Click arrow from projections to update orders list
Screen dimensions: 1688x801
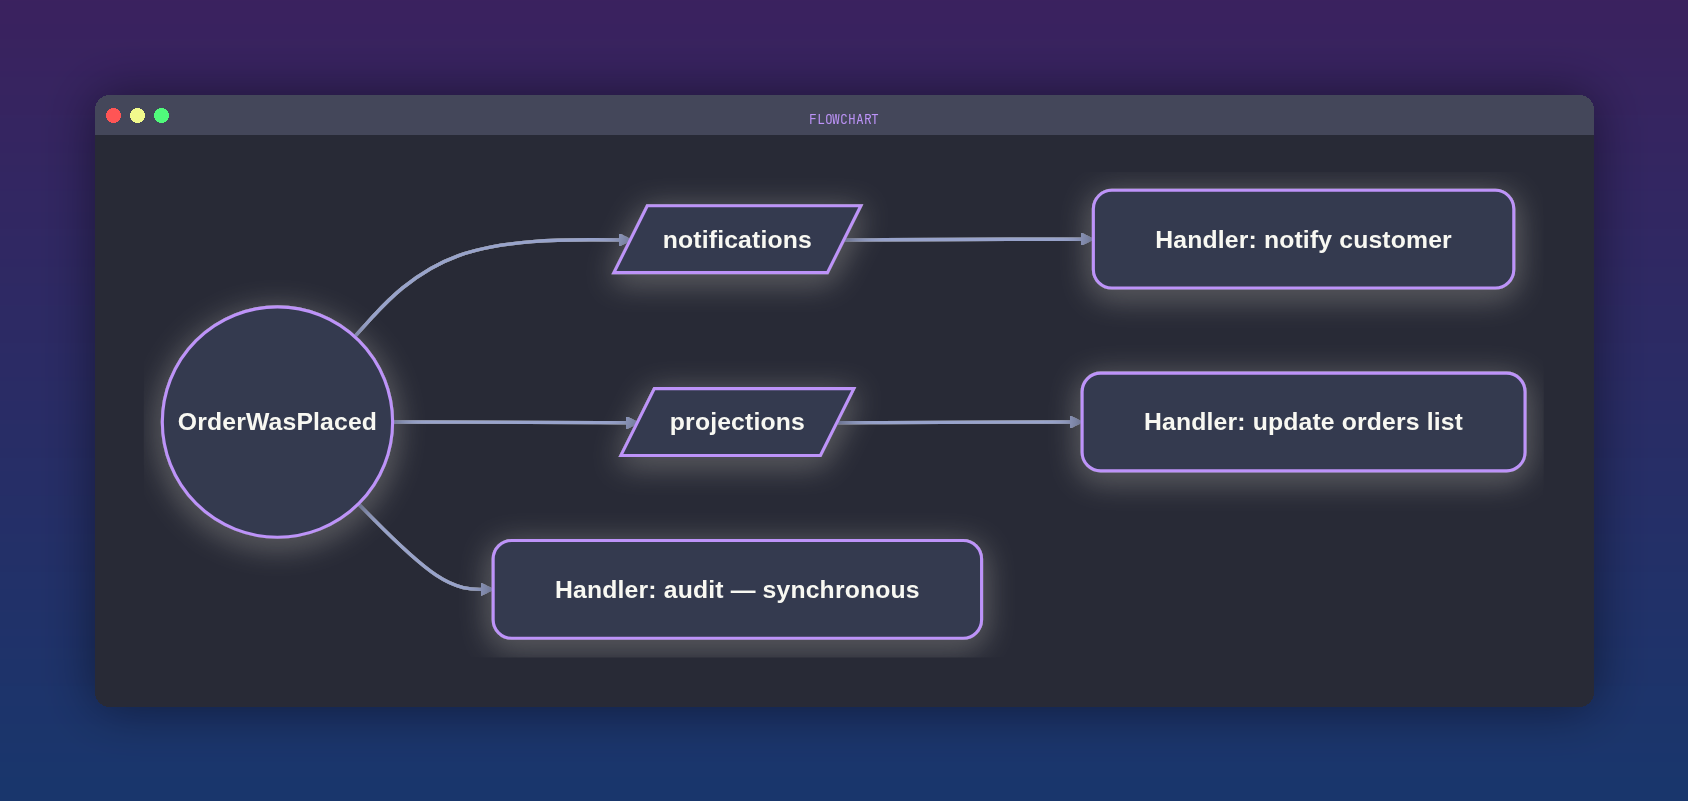coord(960,422)
